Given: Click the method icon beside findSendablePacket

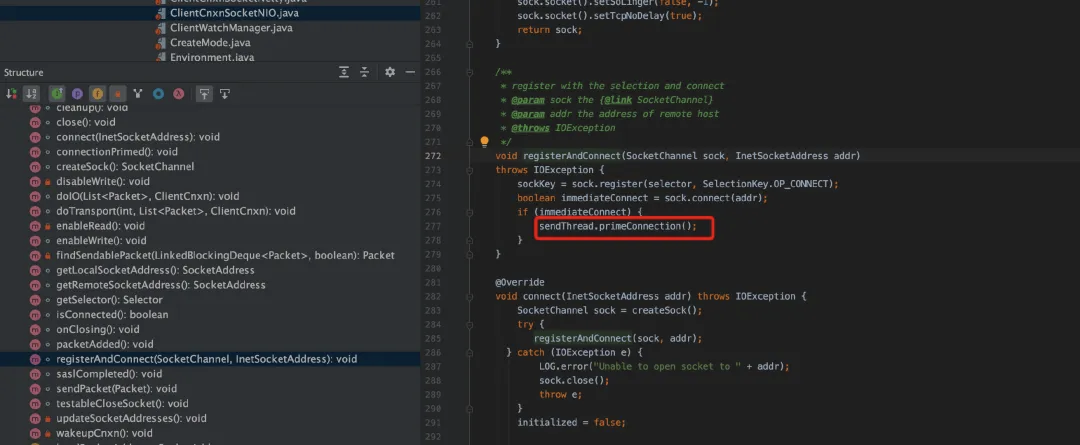Looking at the screenshot, I should pos(35,256).
